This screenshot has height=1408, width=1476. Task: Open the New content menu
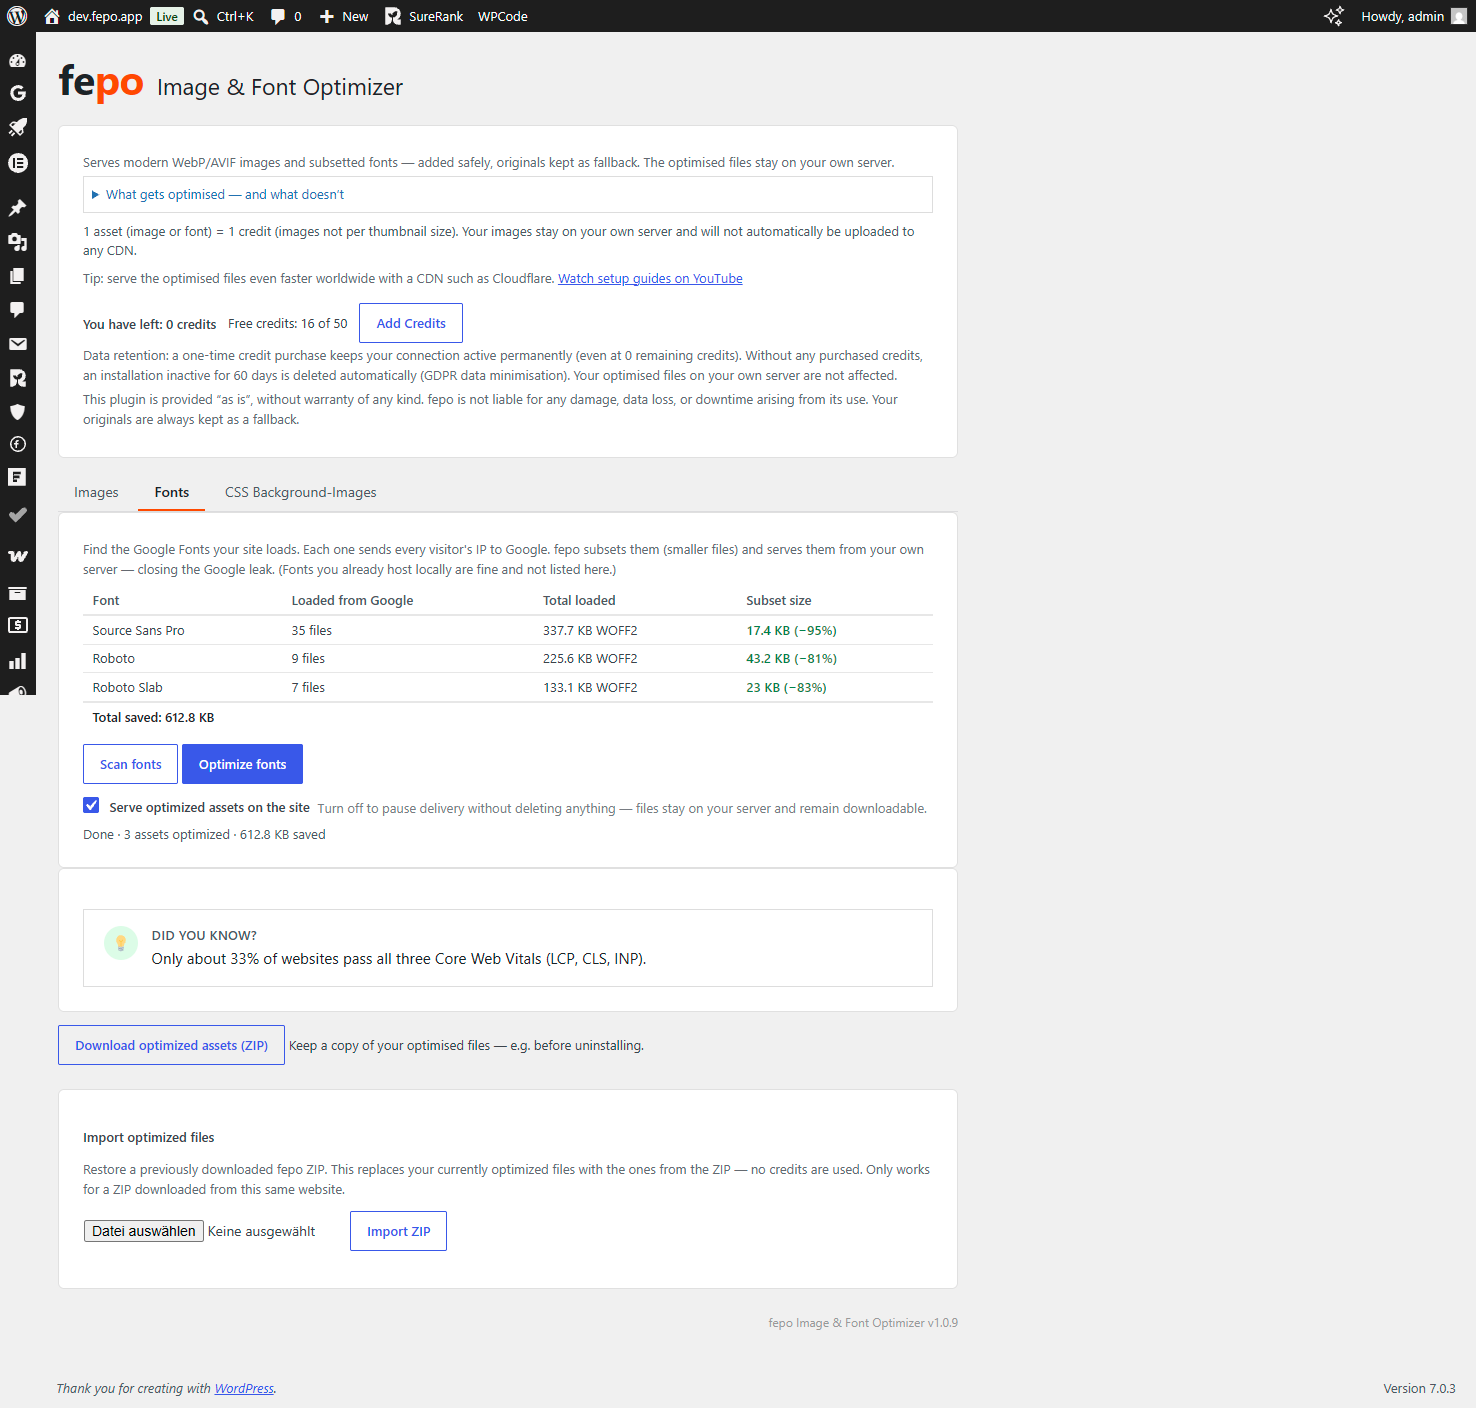[343, 16]
